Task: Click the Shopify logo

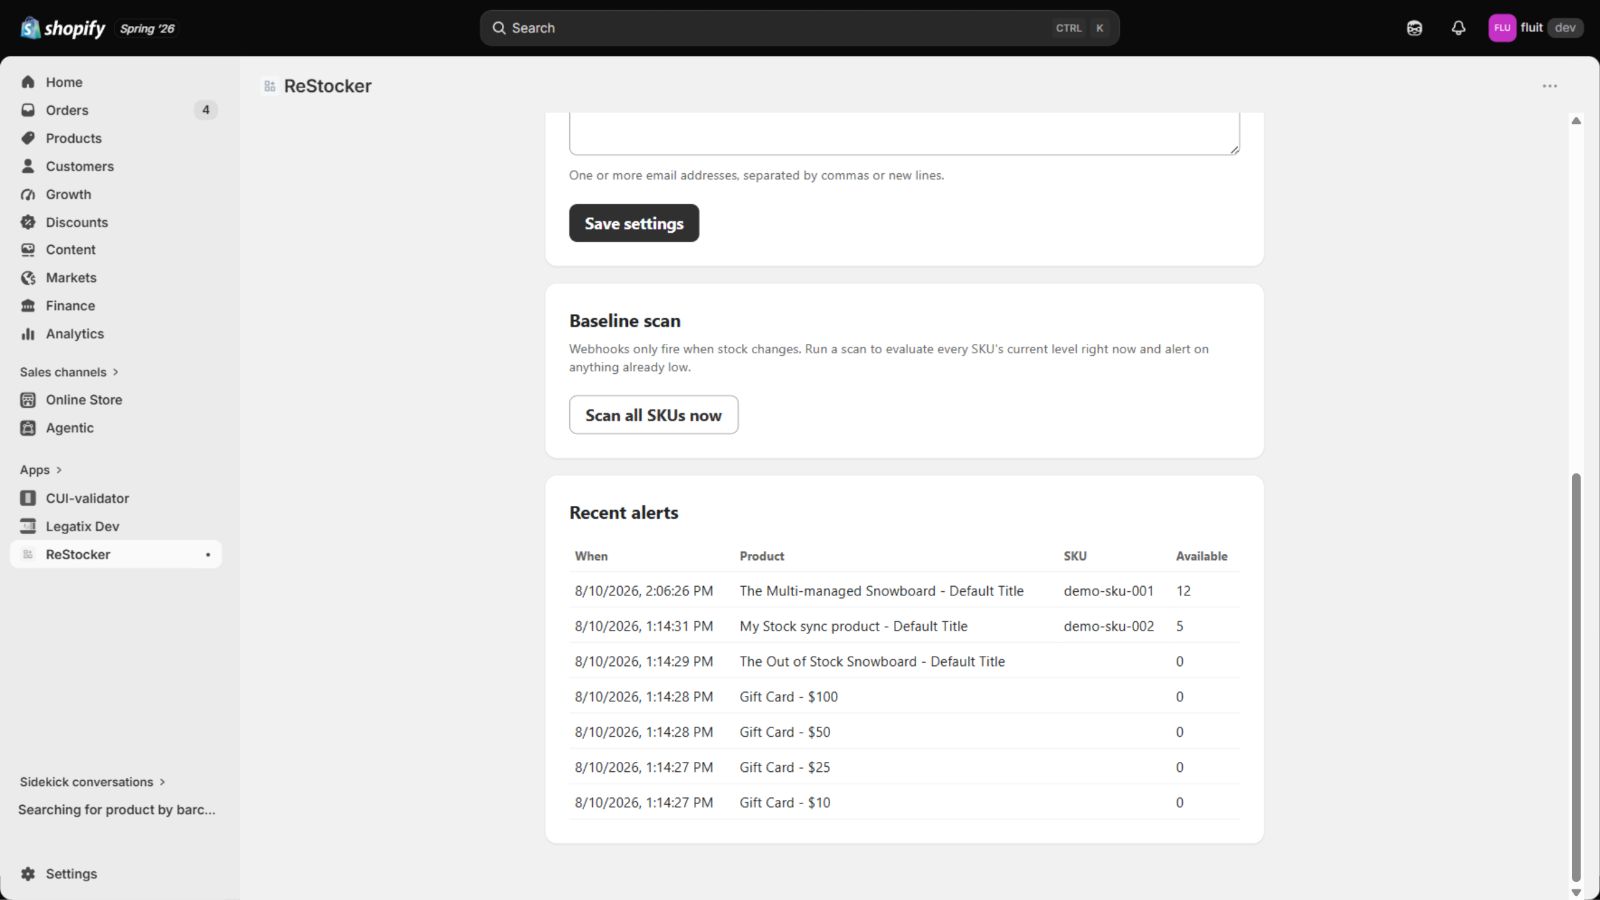Action: pos(62,28)
